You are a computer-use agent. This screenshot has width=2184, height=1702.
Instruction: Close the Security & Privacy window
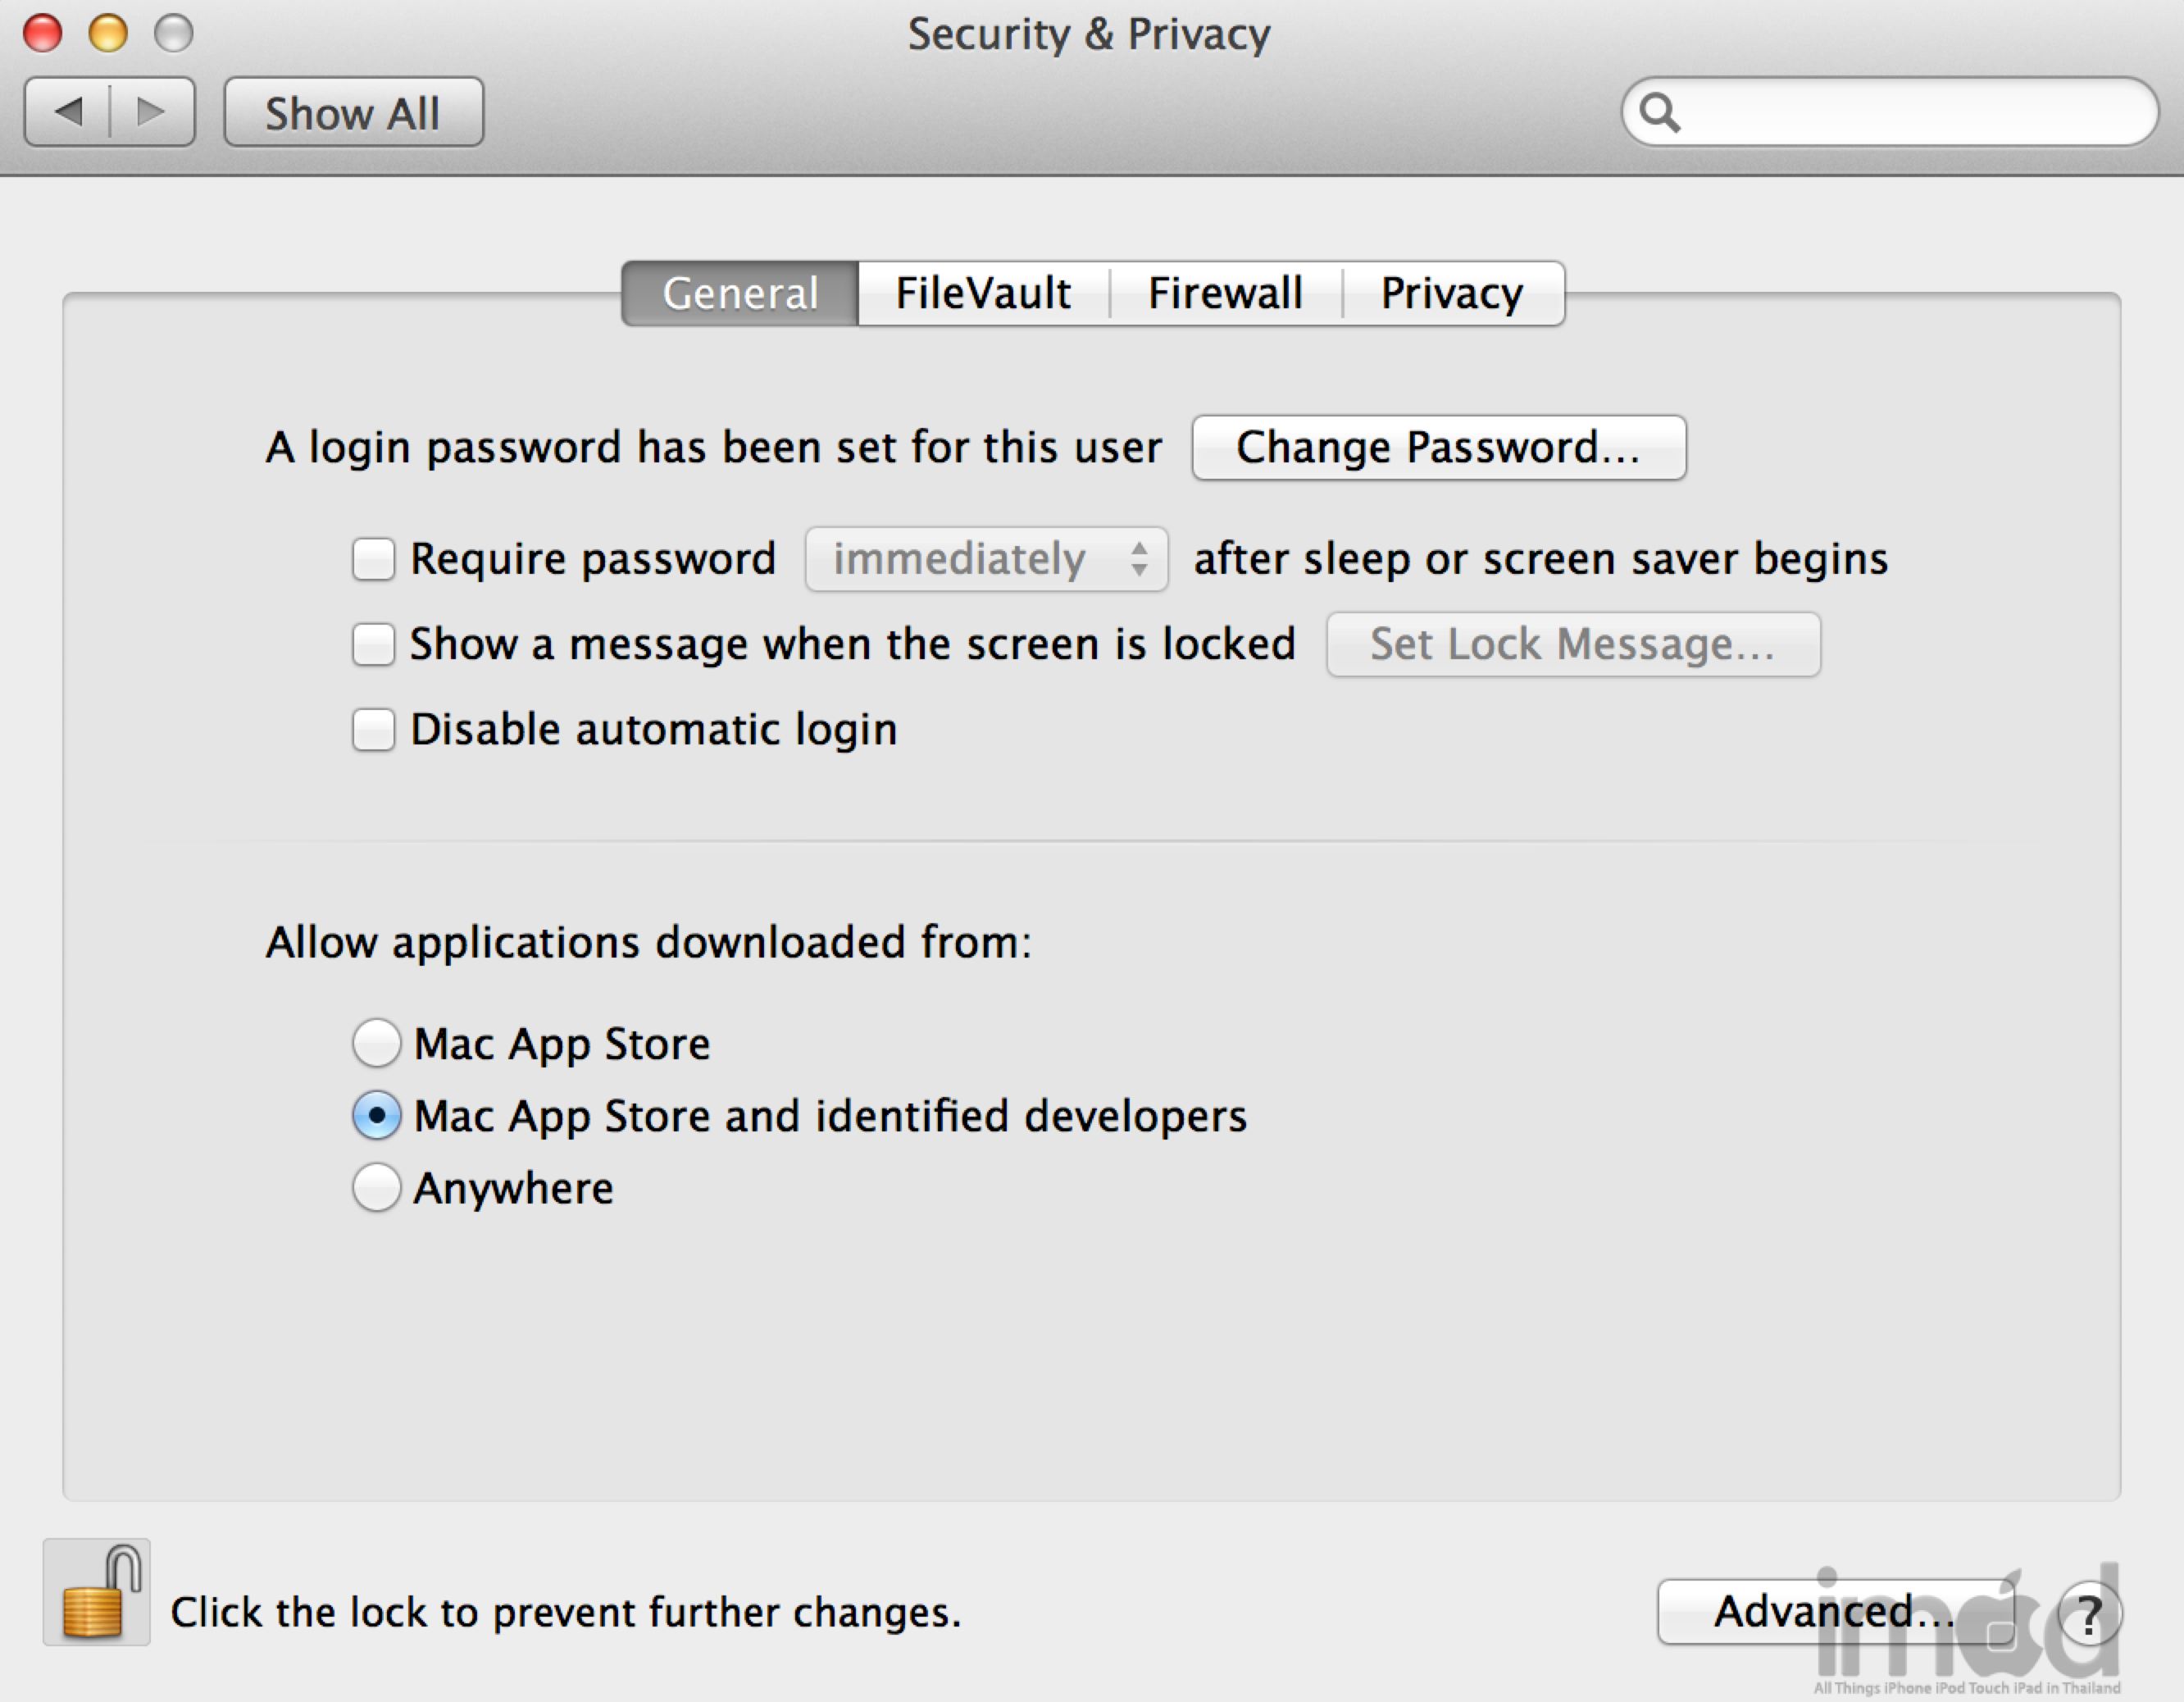click(43, 33)
